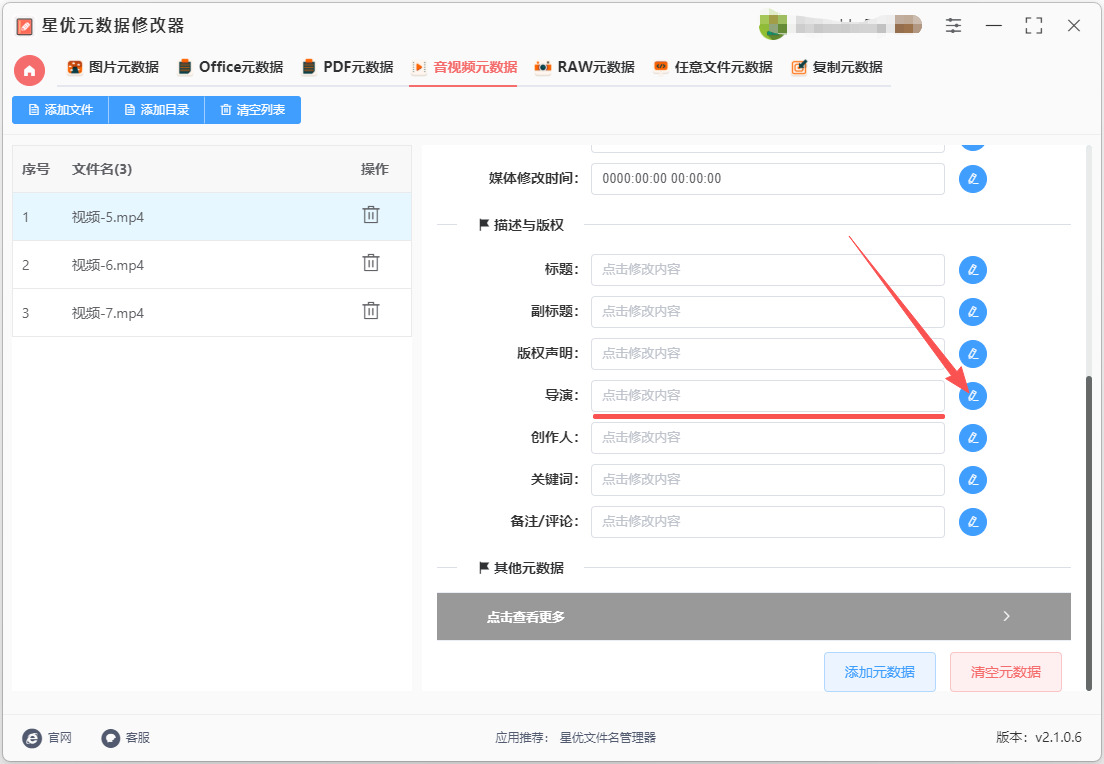
Task: Open the 客服 support link
Action: tap(125, 737)
